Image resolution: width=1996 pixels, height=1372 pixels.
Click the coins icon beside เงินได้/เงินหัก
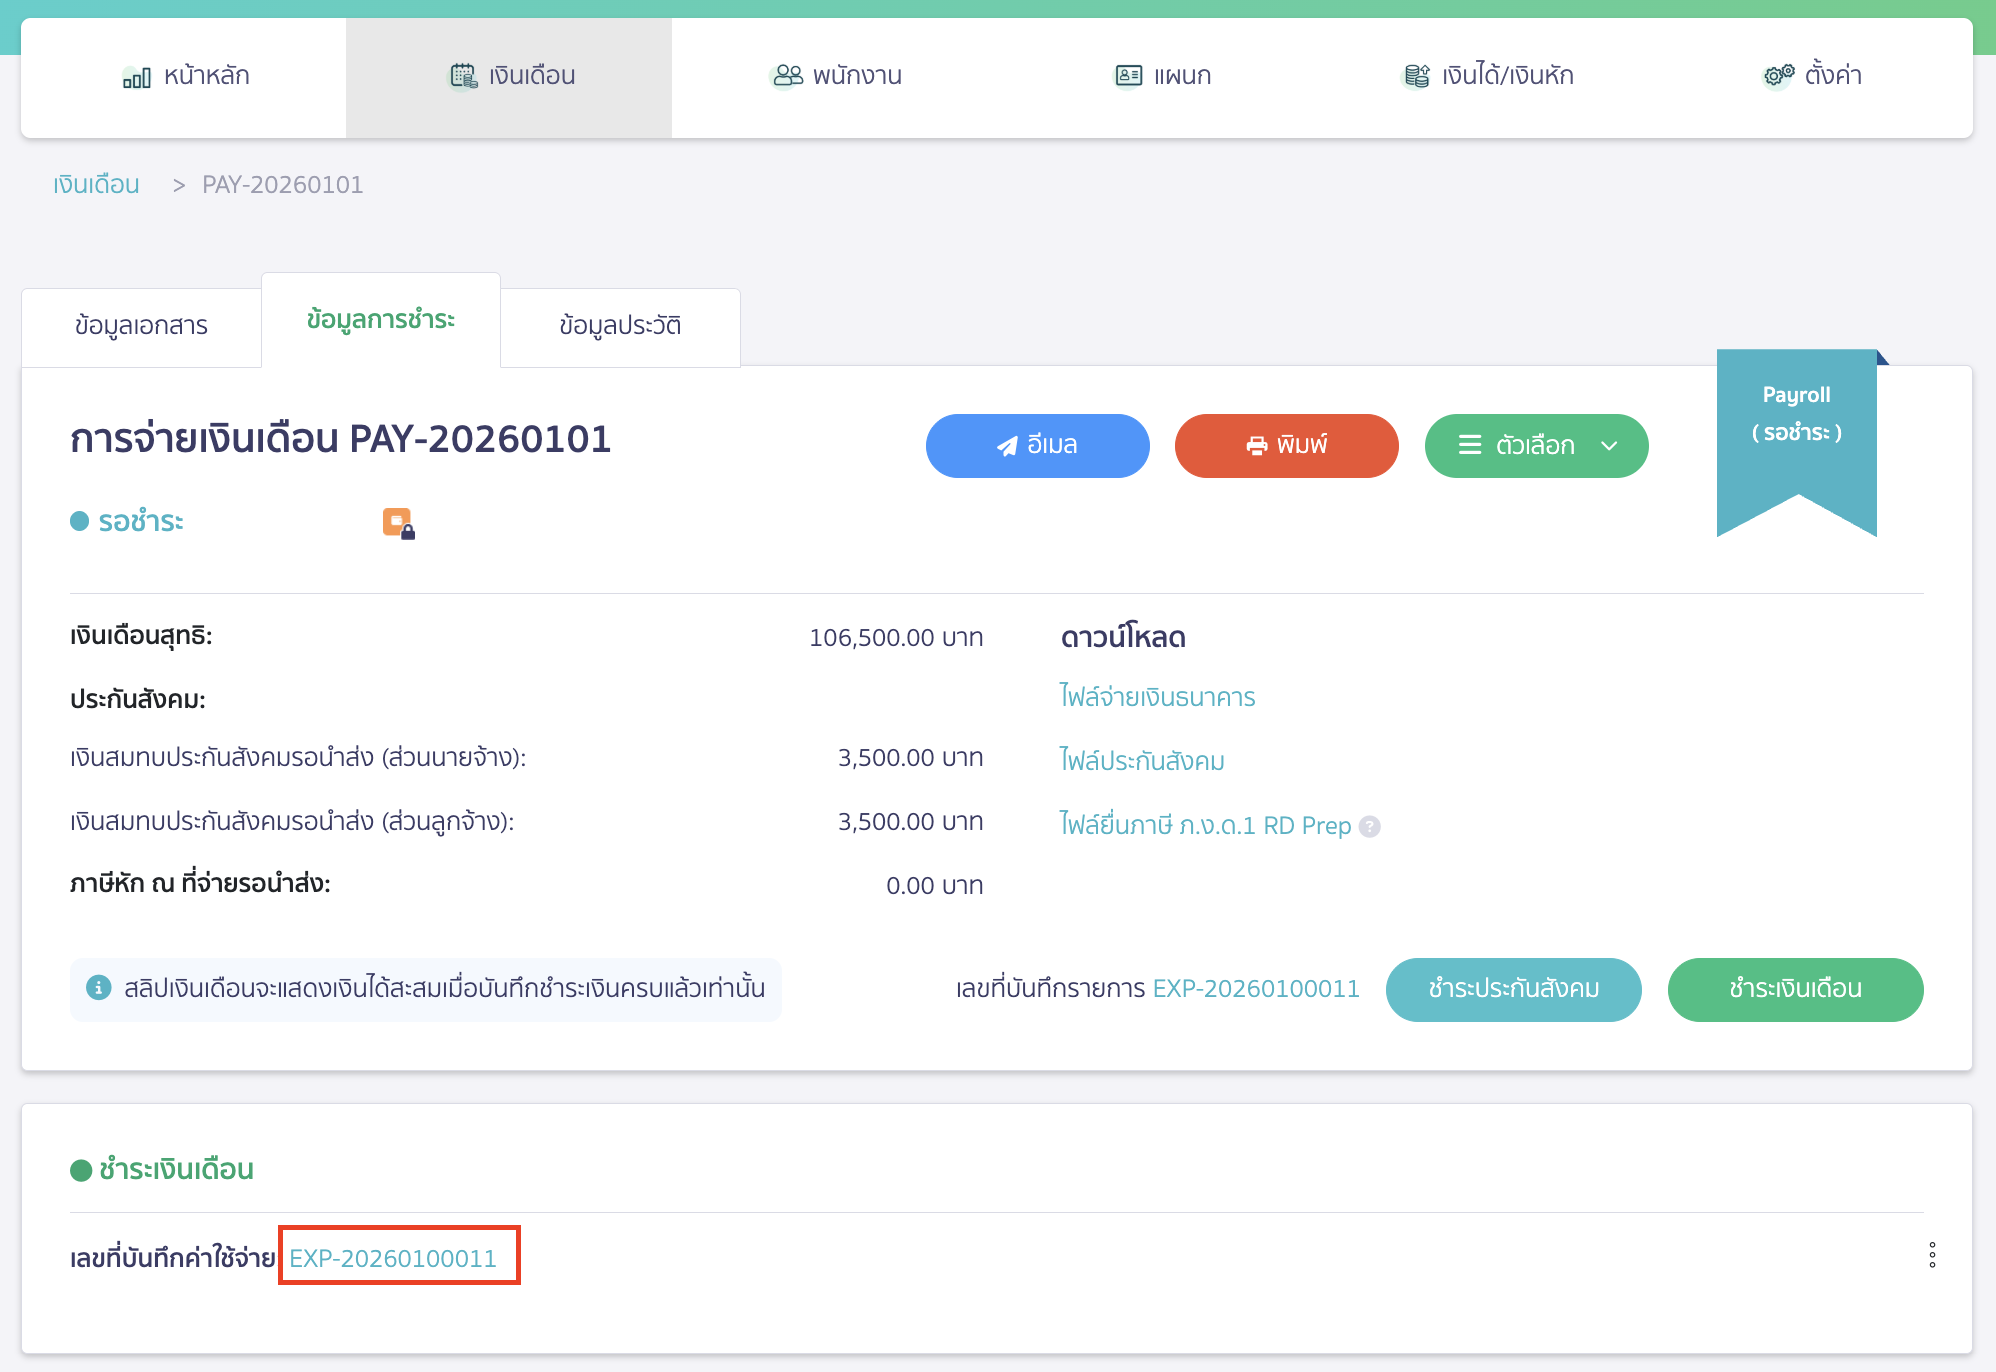[1416, 76]
